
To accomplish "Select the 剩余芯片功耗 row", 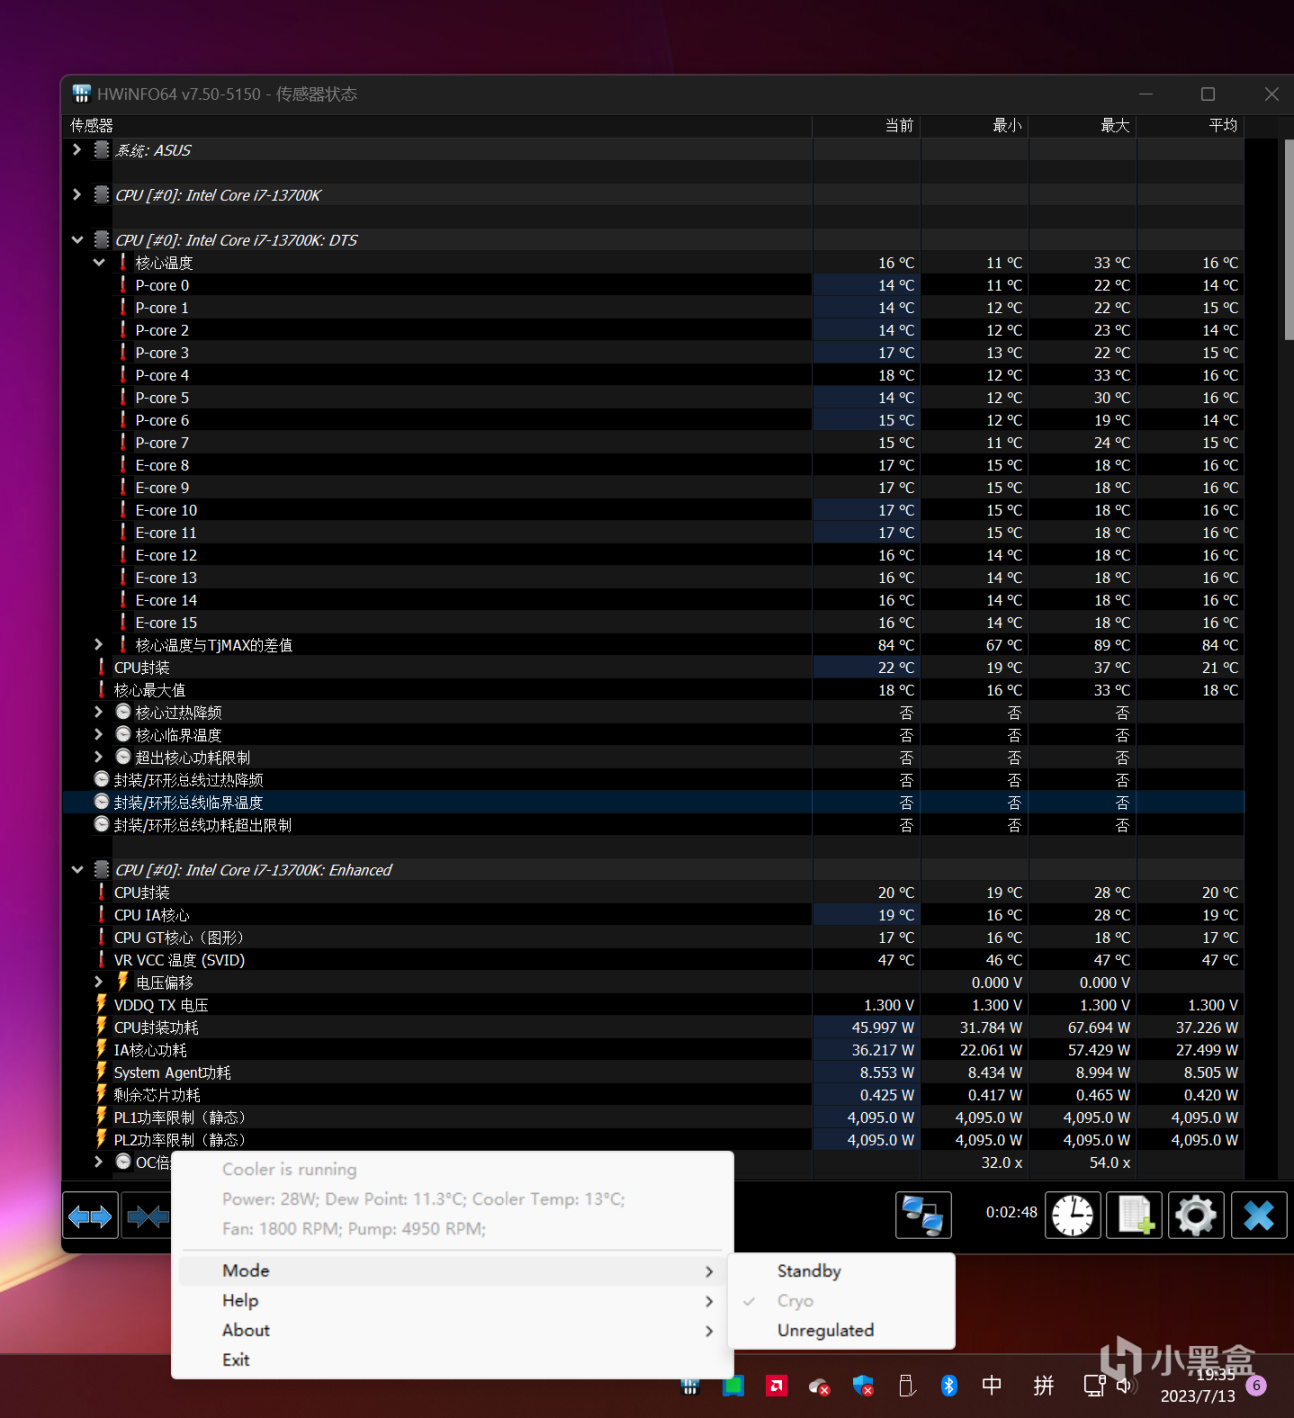I will click(653, 1095).
